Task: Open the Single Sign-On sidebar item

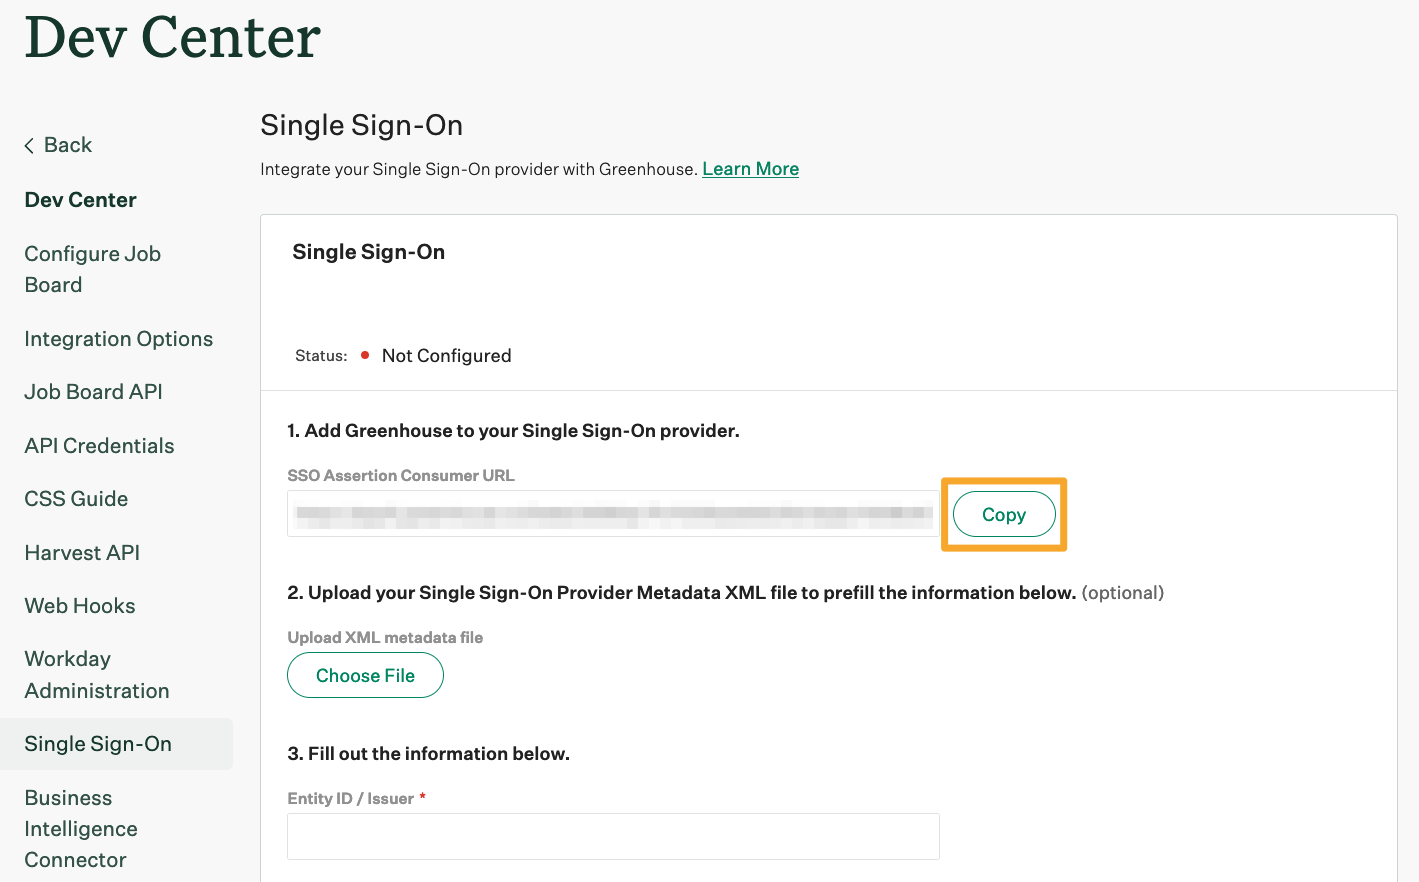Action: click(97, 743)
